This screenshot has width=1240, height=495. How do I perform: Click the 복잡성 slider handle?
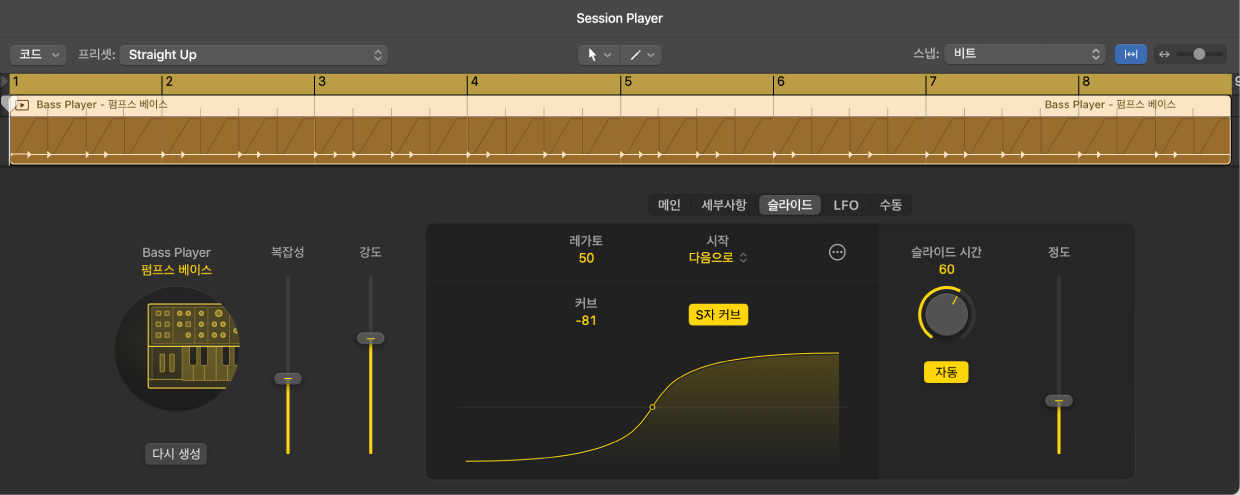tap(288, 378)
